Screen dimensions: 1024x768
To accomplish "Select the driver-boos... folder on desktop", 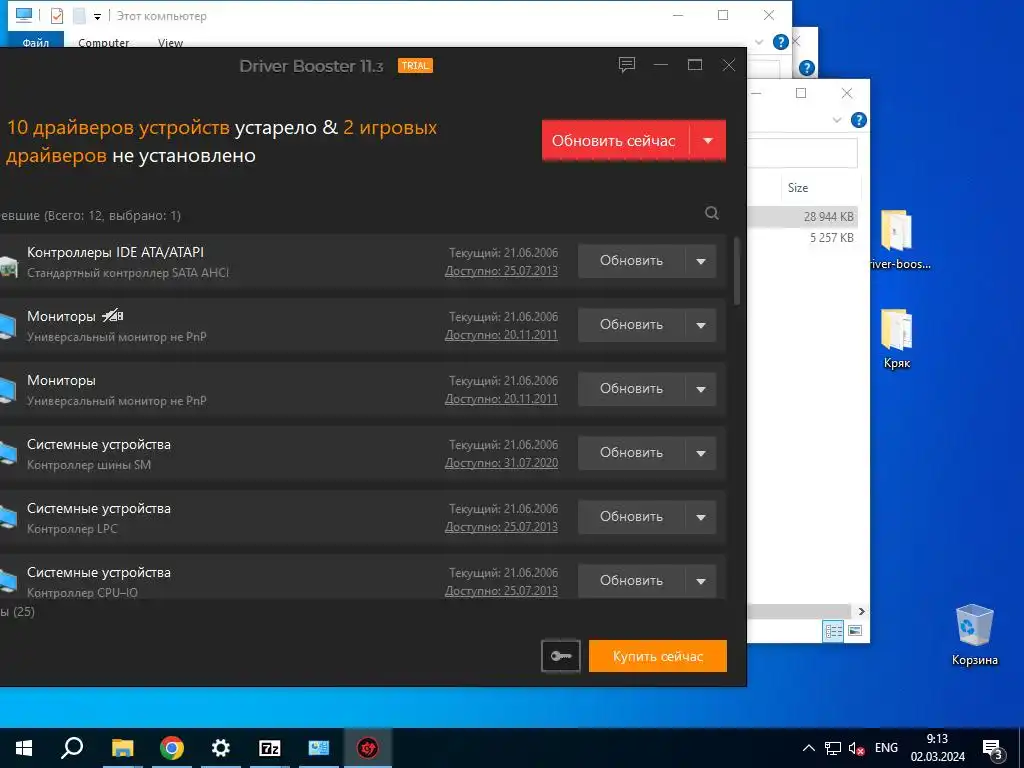I will pos(897,240).
